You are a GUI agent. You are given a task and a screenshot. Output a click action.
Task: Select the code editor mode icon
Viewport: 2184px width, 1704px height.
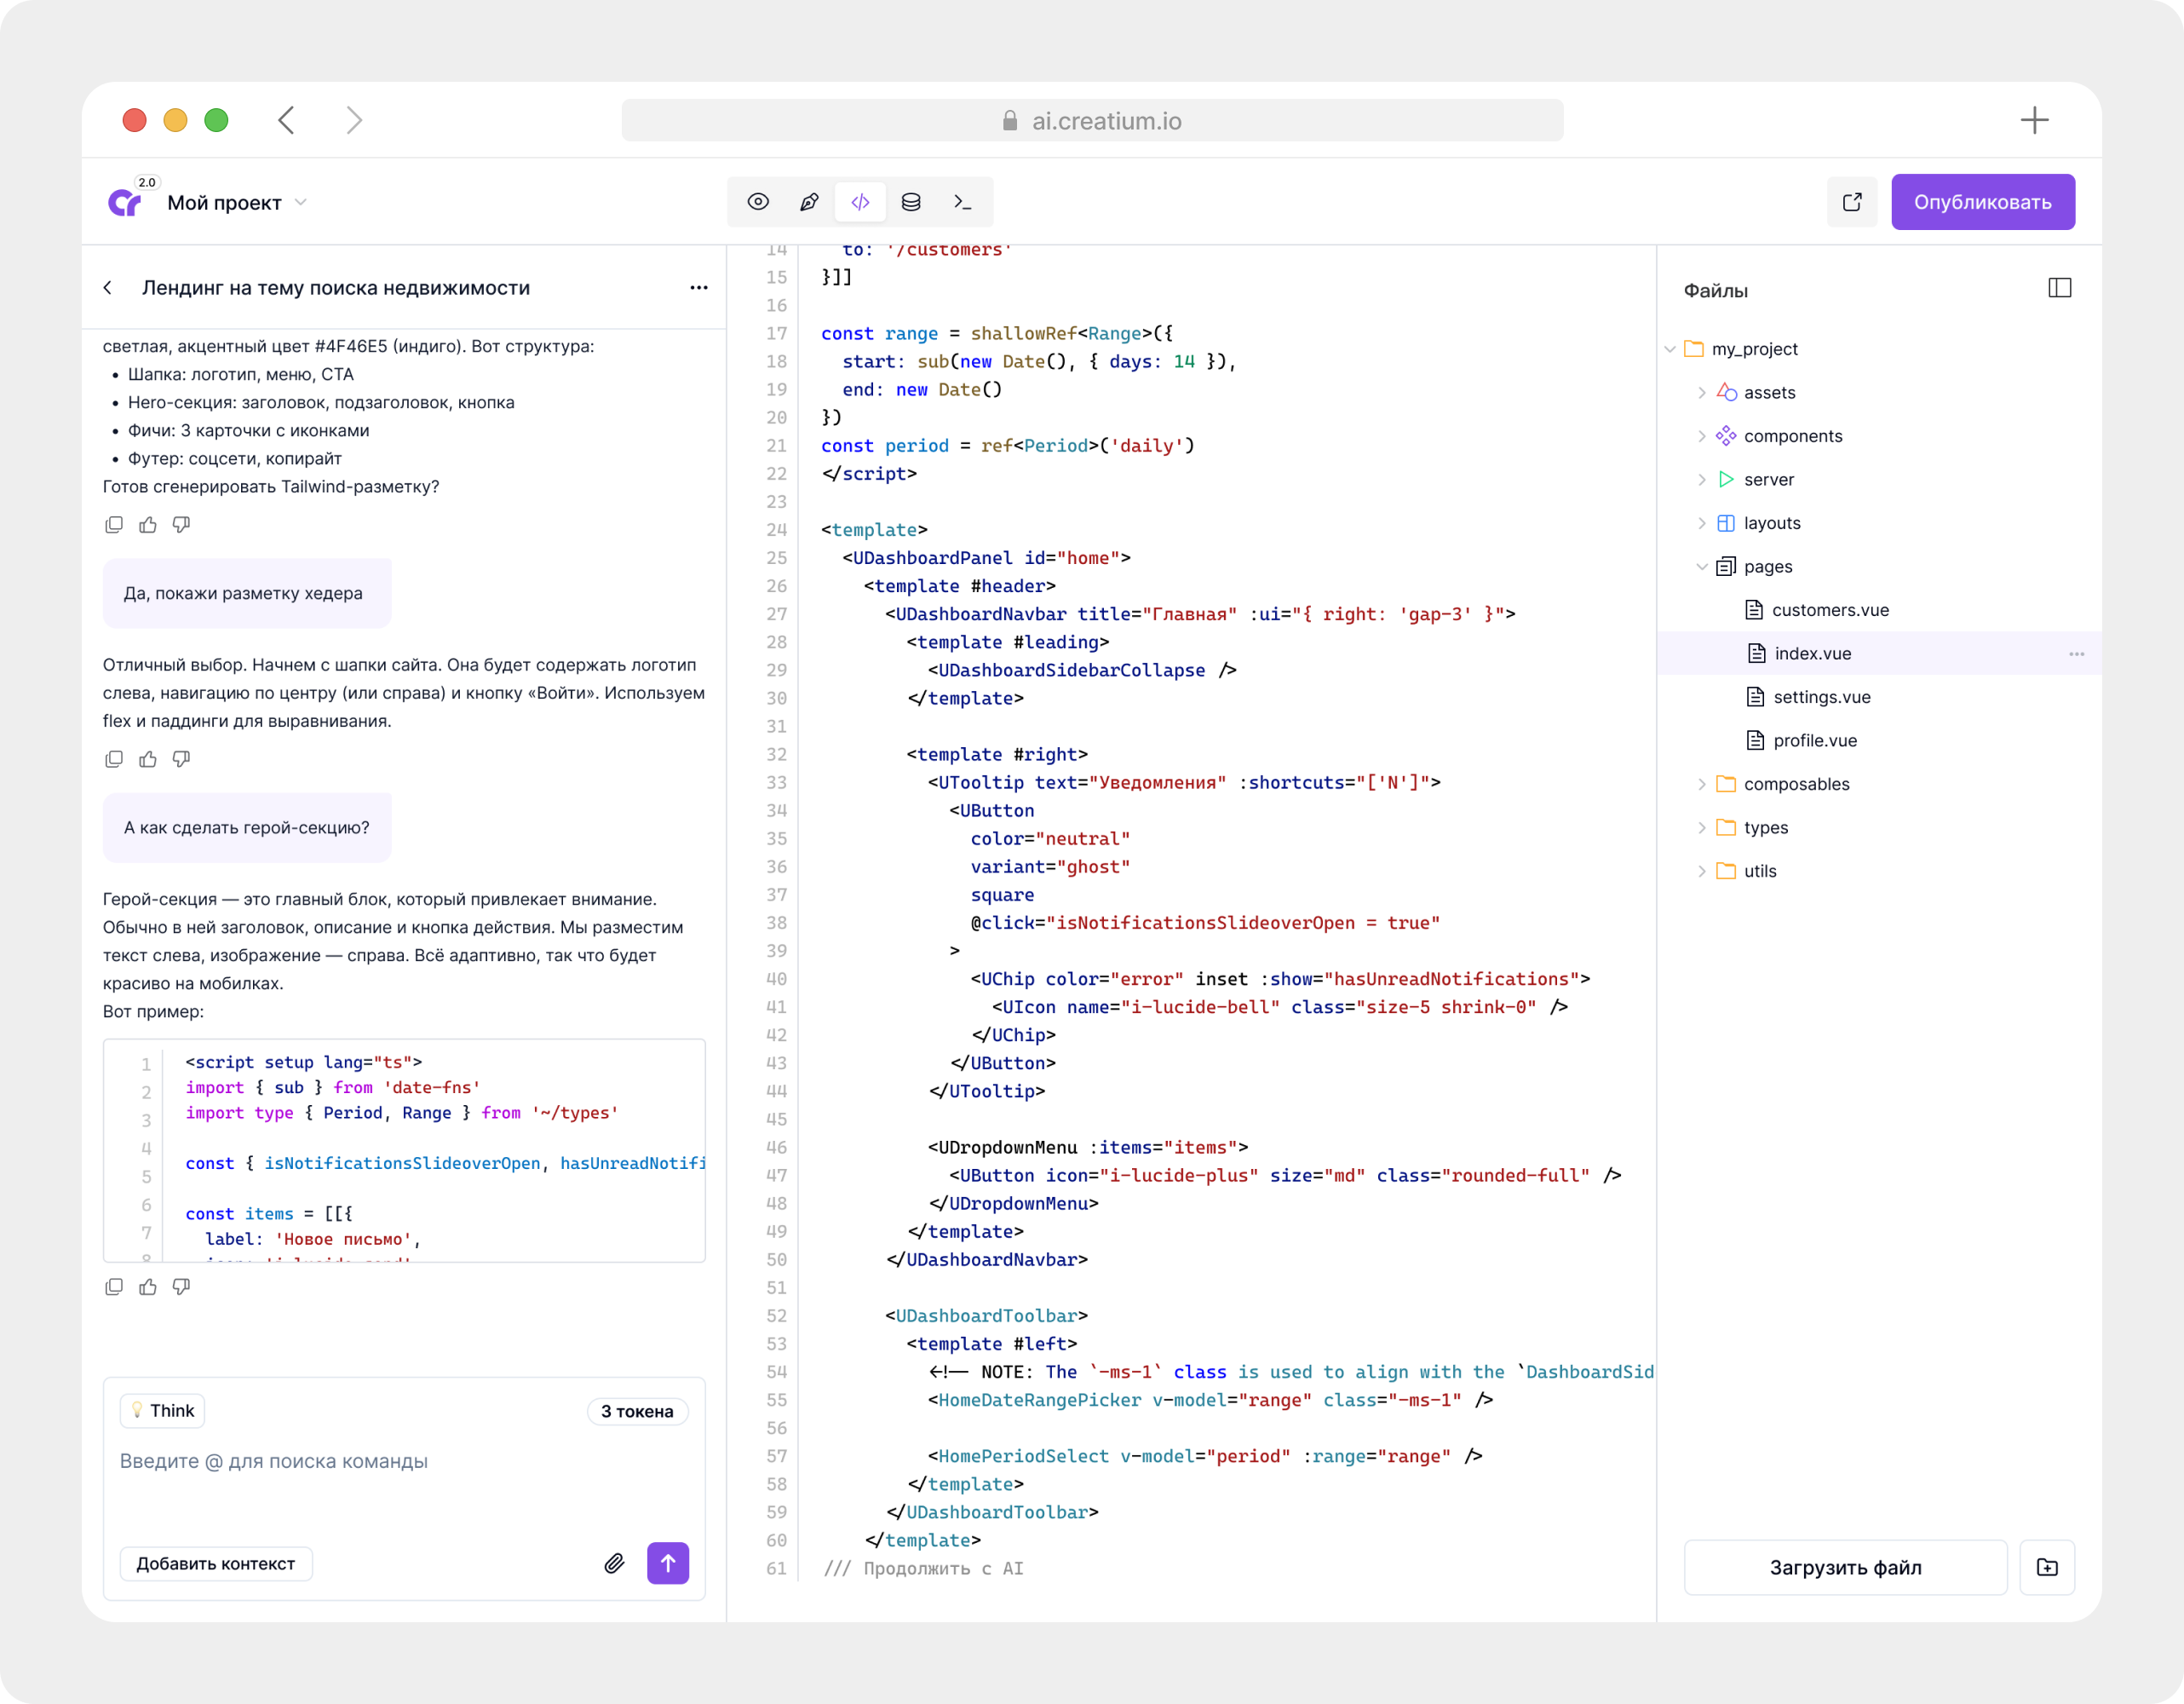(x=860, y=202)
